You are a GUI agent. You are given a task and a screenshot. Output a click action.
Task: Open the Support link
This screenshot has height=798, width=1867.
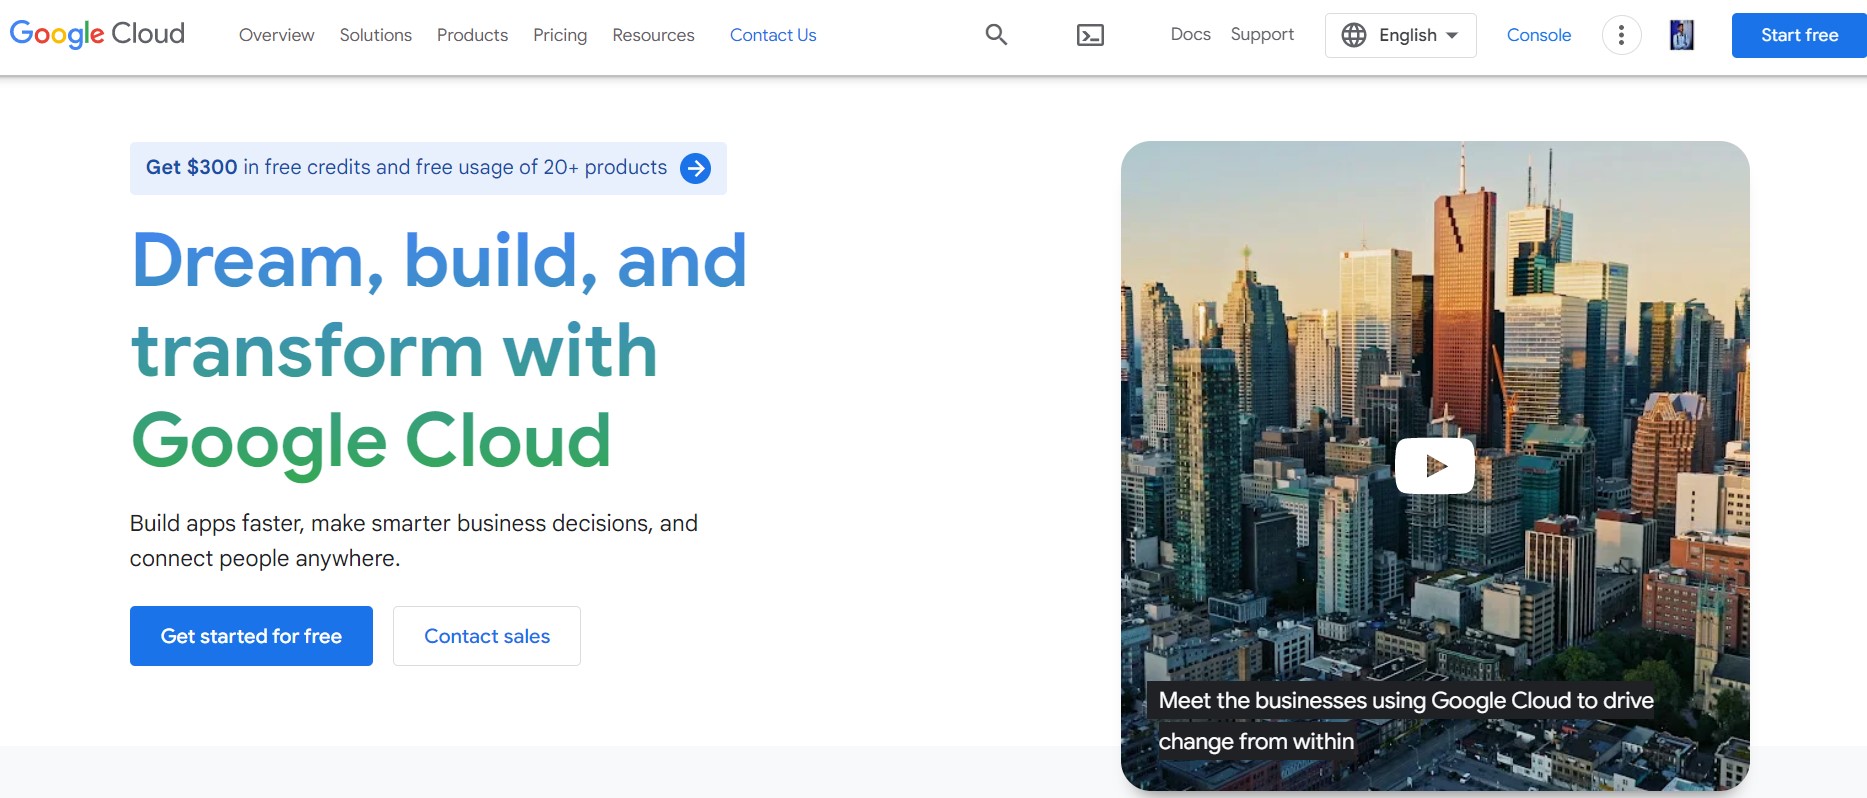click(x=1262, y=34)
